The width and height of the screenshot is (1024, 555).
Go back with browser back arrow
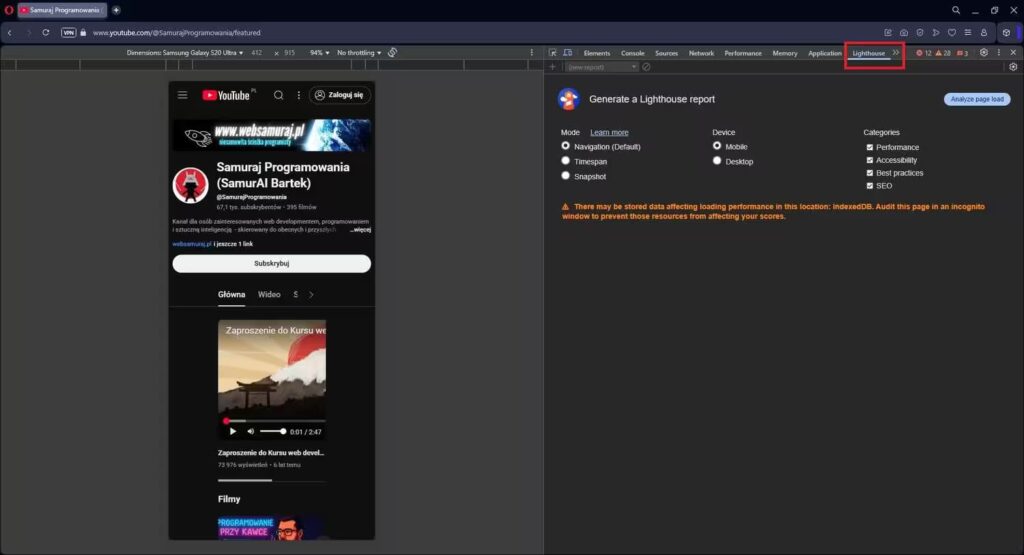[x=10, y=33]
